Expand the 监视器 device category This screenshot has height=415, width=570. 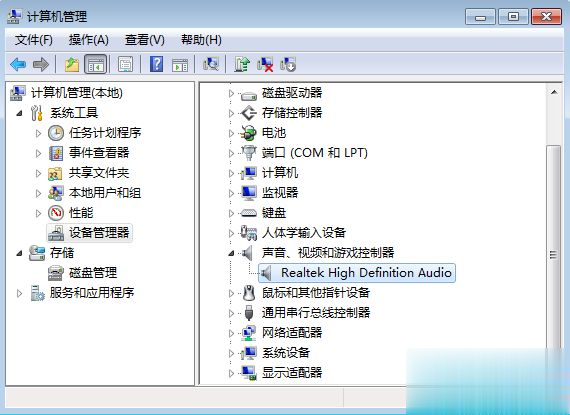point(231,193)
